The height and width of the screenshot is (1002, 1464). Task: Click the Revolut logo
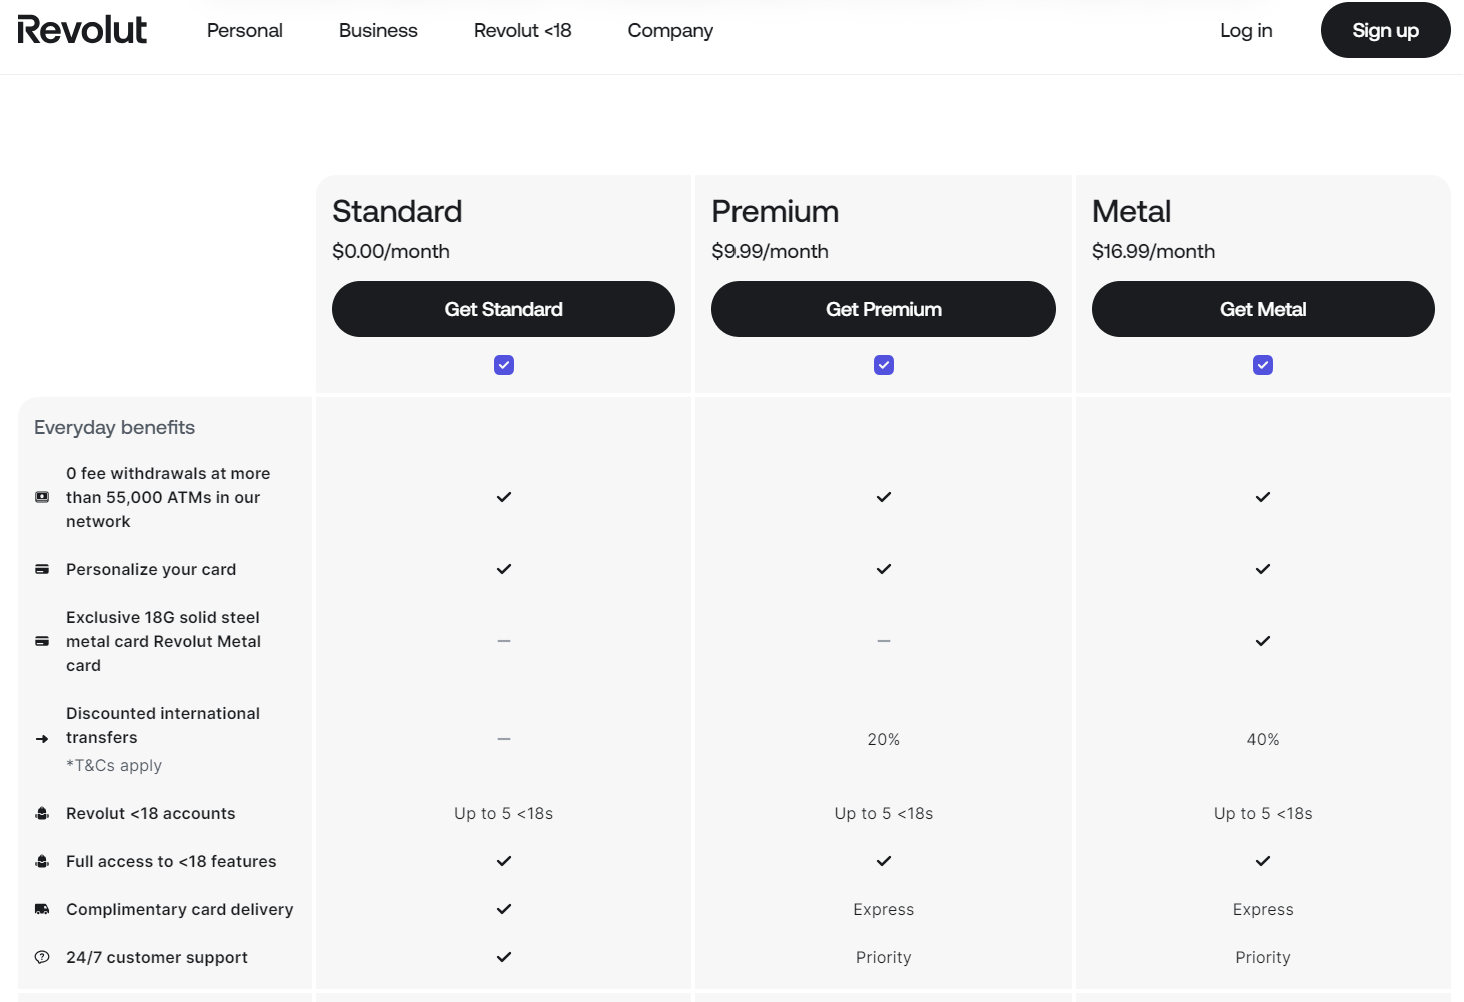point(82,30)
